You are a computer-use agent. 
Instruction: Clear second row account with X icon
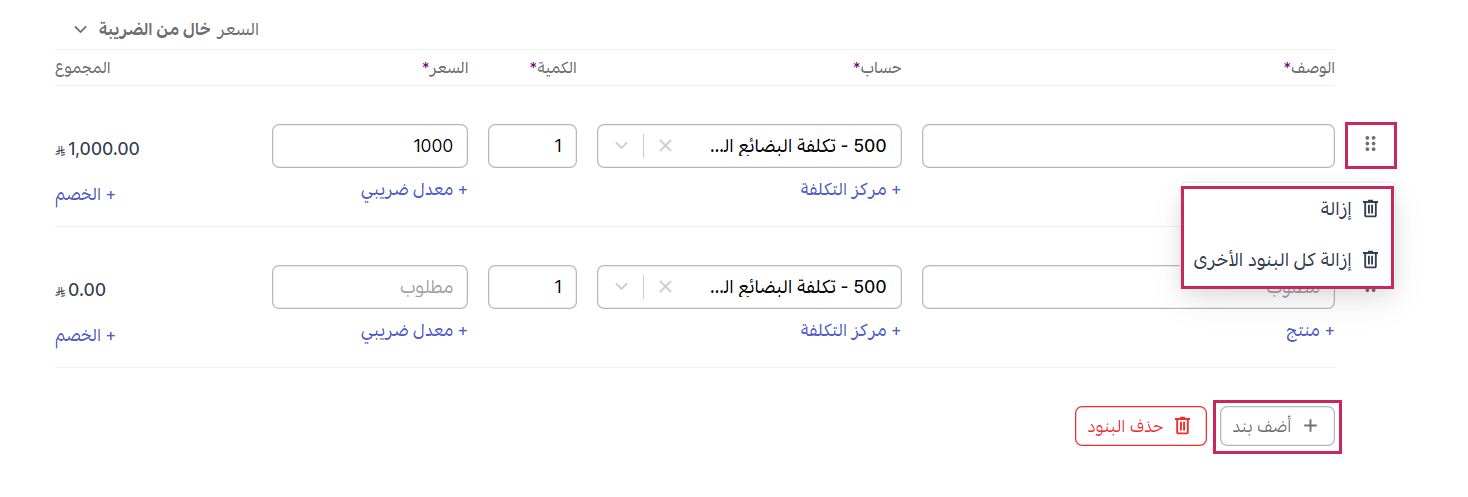(665, 287)
